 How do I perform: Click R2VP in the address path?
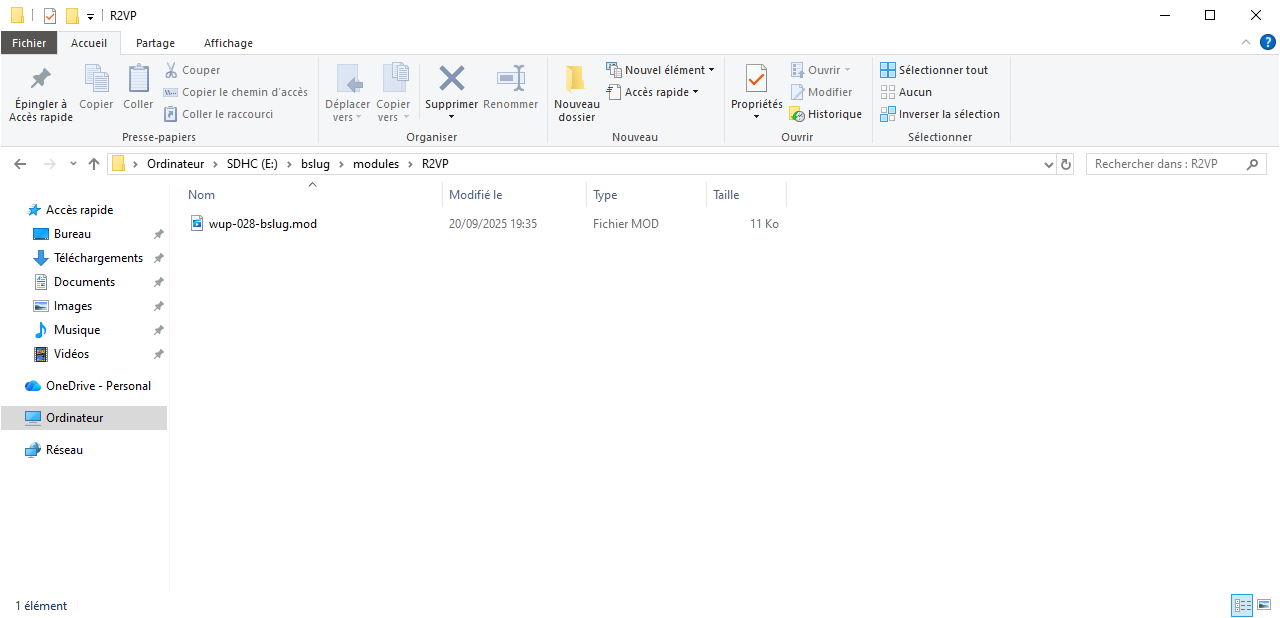point(435,163)
